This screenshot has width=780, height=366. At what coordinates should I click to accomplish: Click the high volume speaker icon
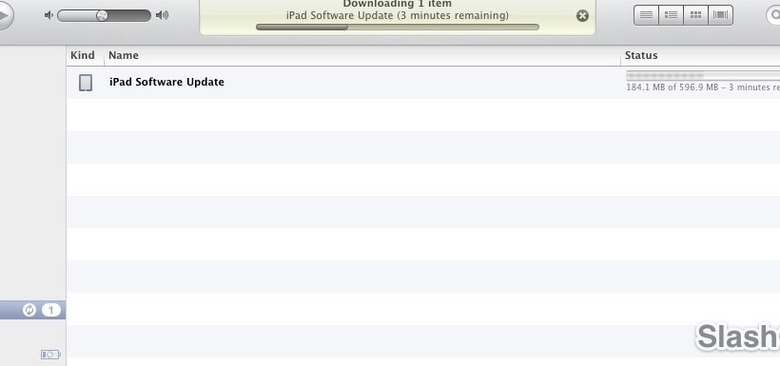162,15
